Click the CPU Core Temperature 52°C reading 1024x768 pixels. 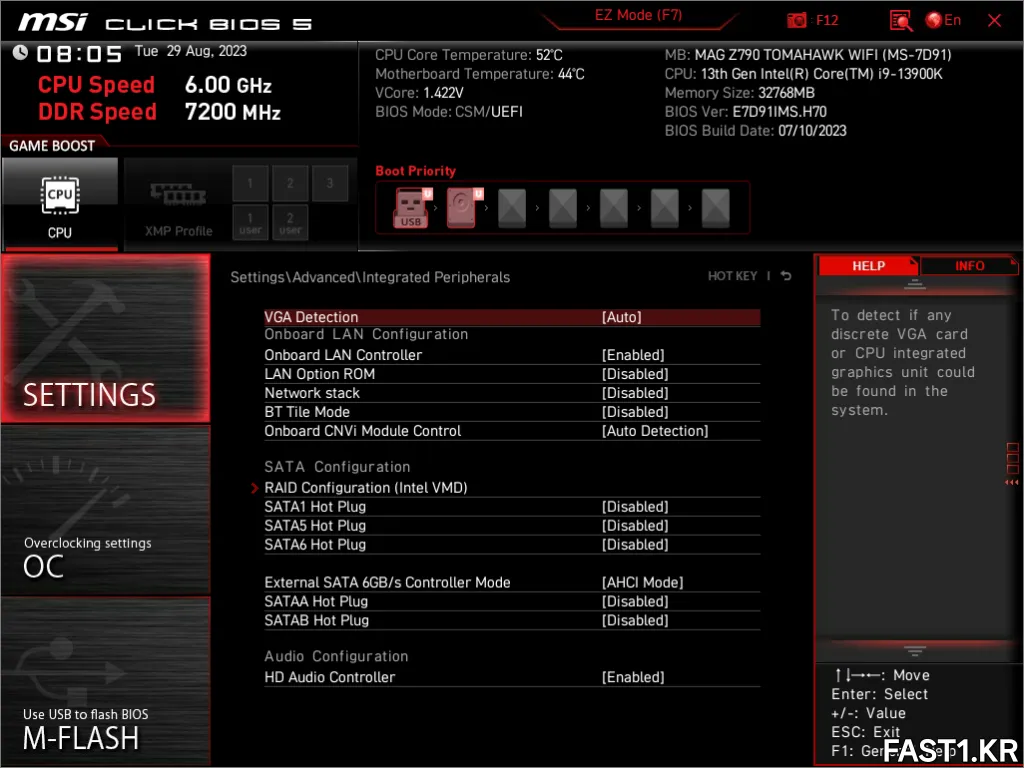(468, 55)
